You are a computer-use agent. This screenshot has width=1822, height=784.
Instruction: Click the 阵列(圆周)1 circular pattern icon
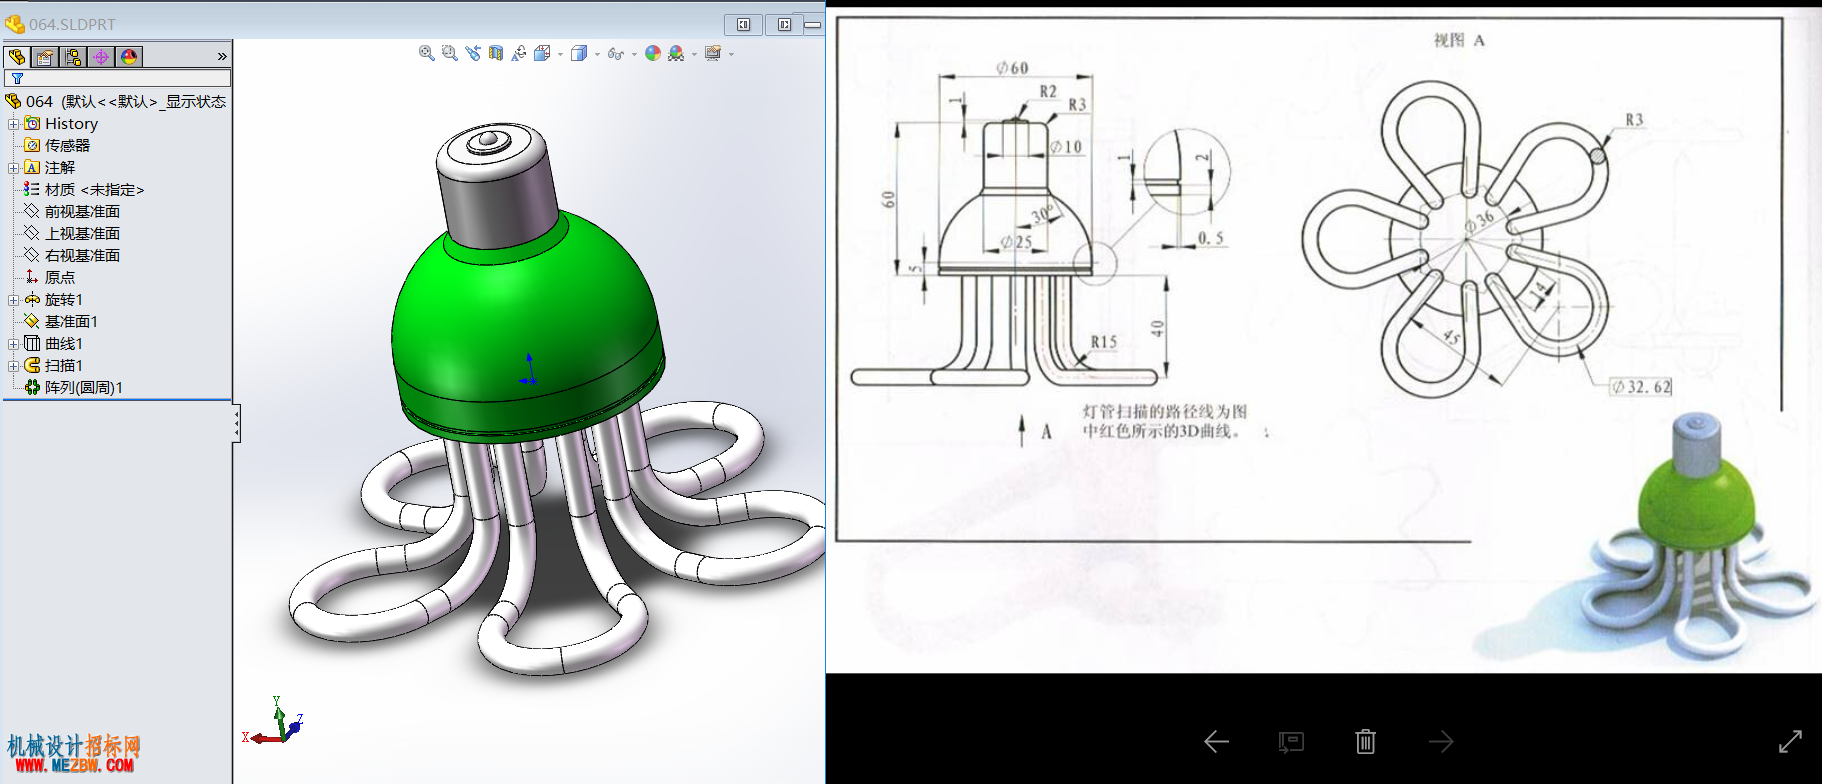click(32, 387)
